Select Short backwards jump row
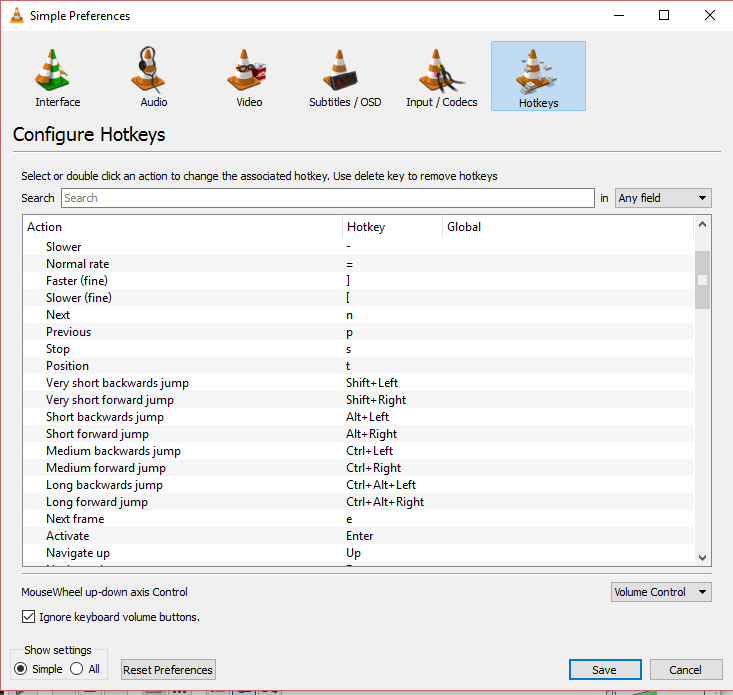Image resolution: width=733 pixels, height=695 pixels. [359, 417]
